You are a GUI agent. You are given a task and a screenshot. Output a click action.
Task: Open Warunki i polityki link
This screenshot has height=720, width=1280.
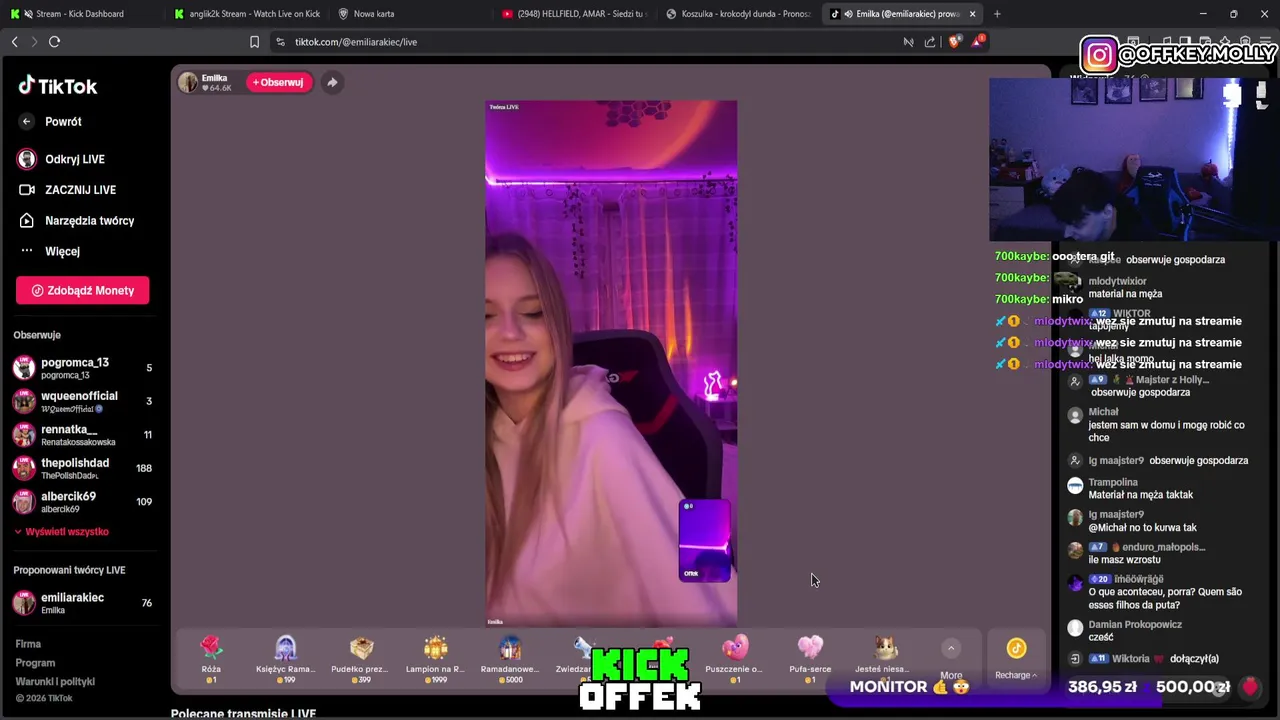click(x=55, y=682)
